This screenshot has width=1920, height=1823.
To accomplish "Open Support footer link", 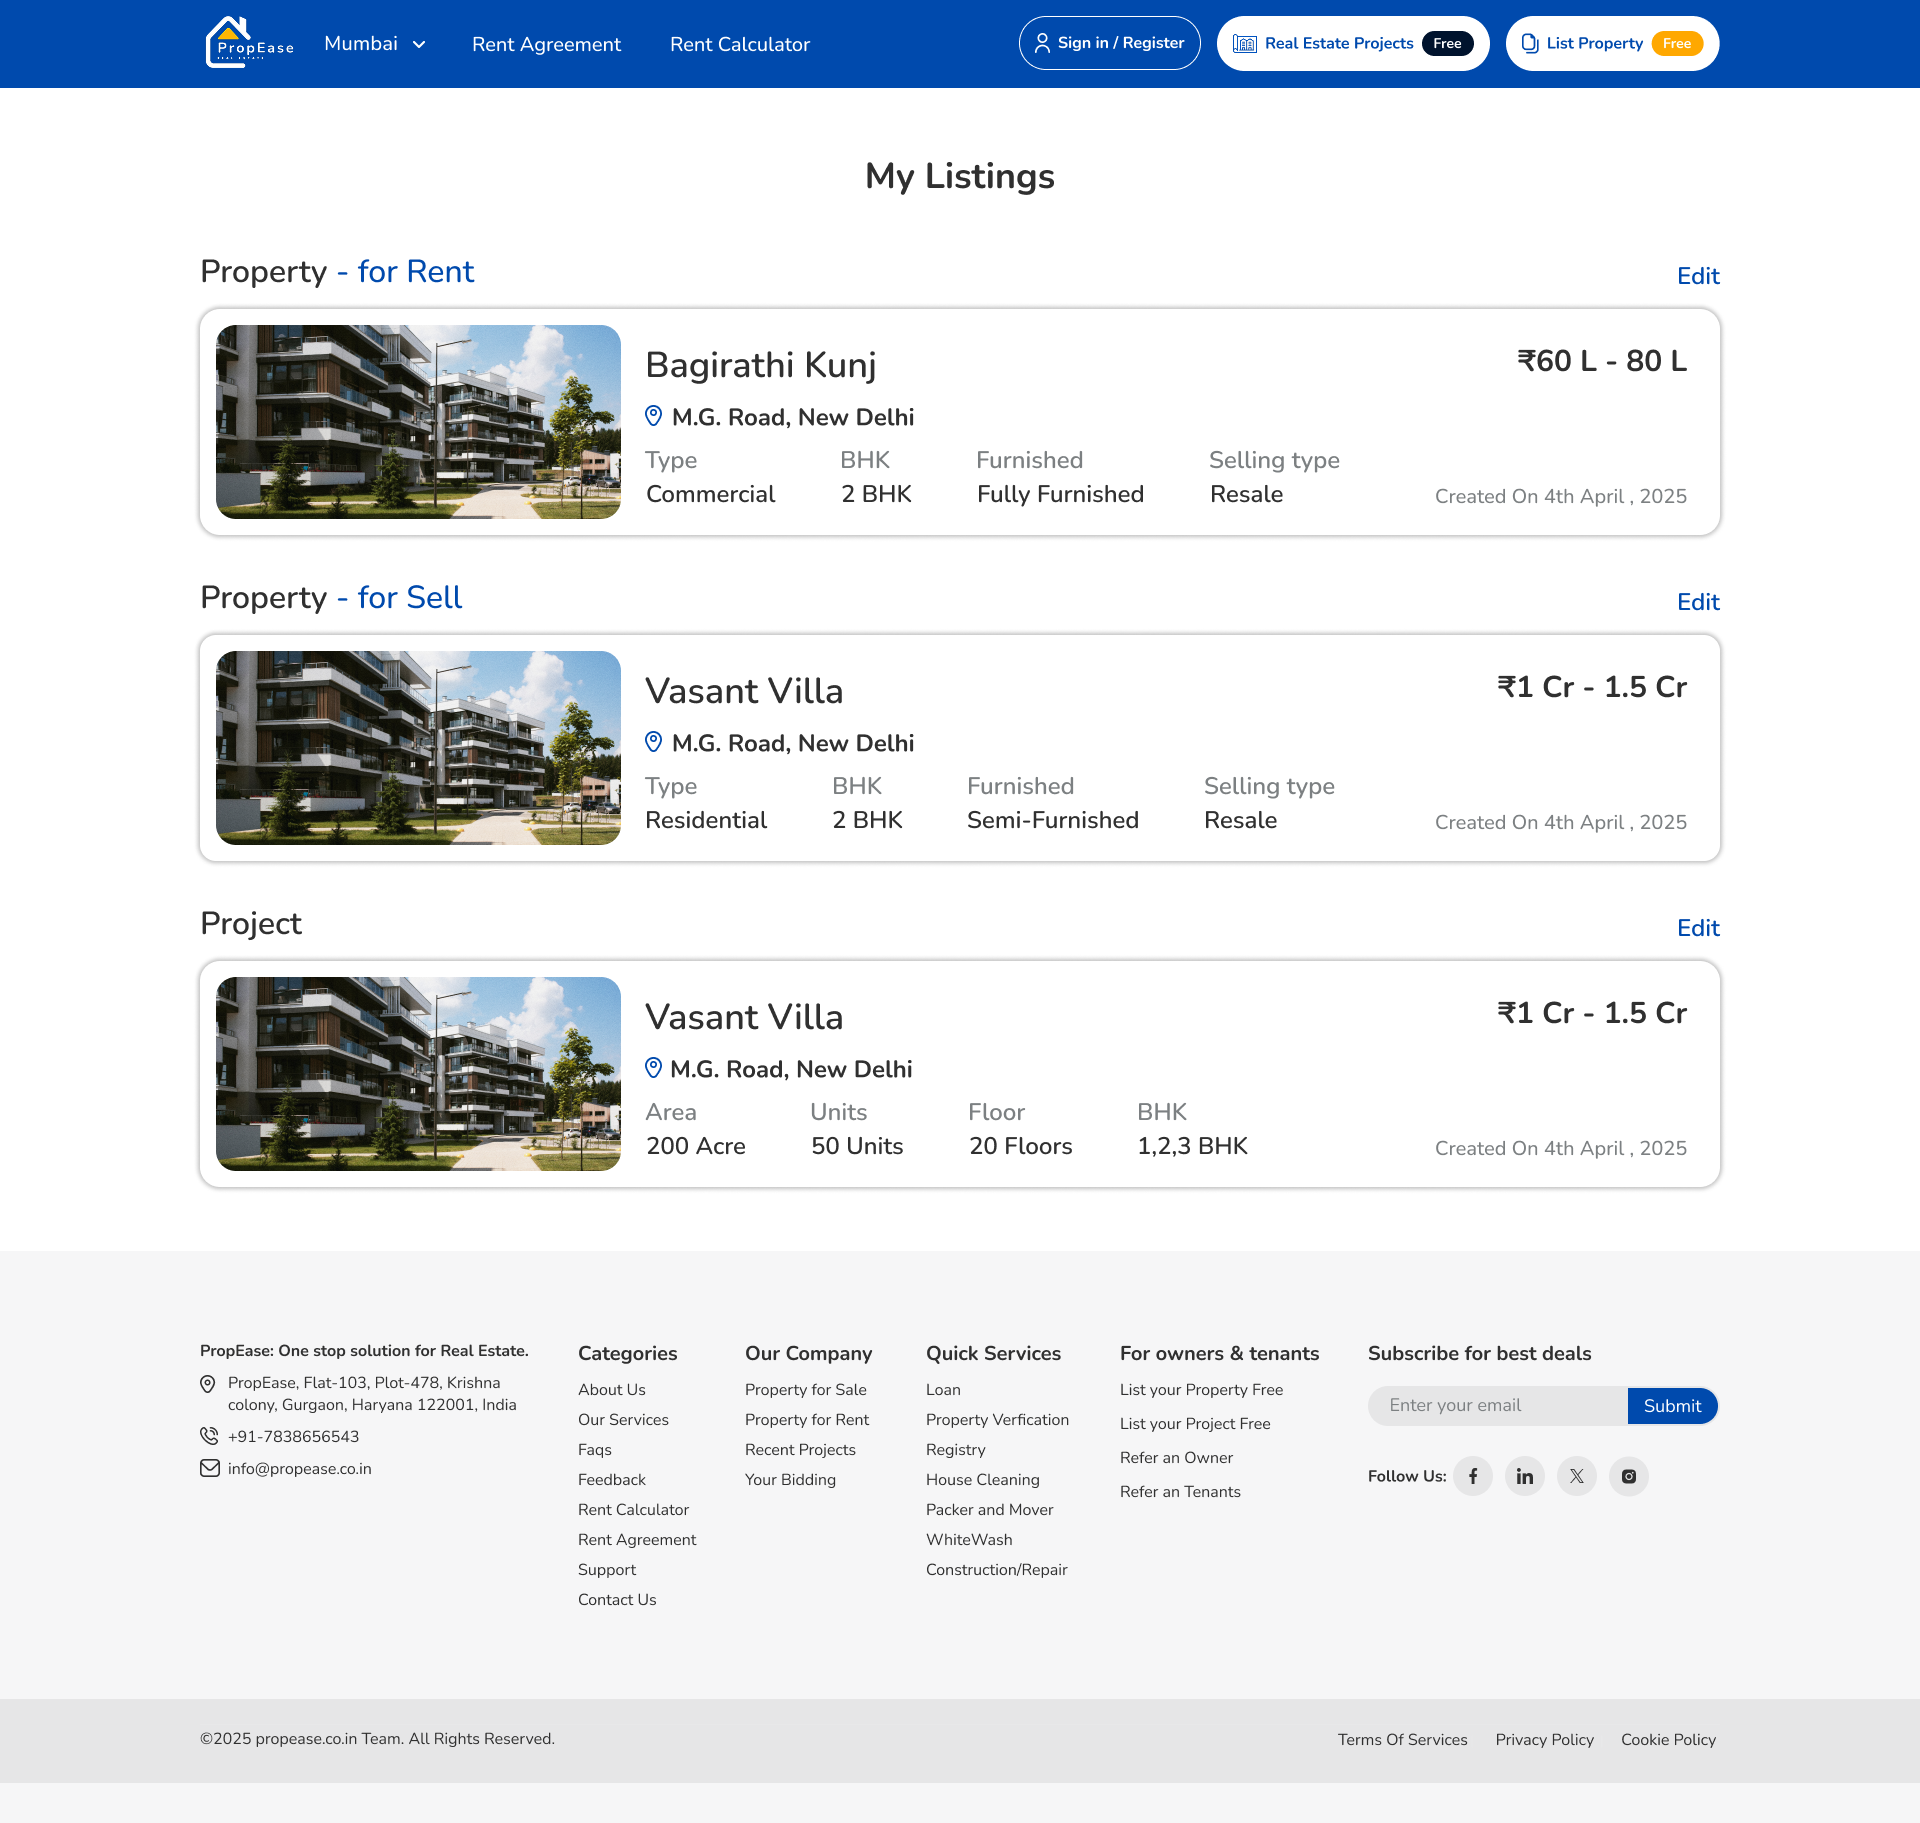I will [607, 1570].
